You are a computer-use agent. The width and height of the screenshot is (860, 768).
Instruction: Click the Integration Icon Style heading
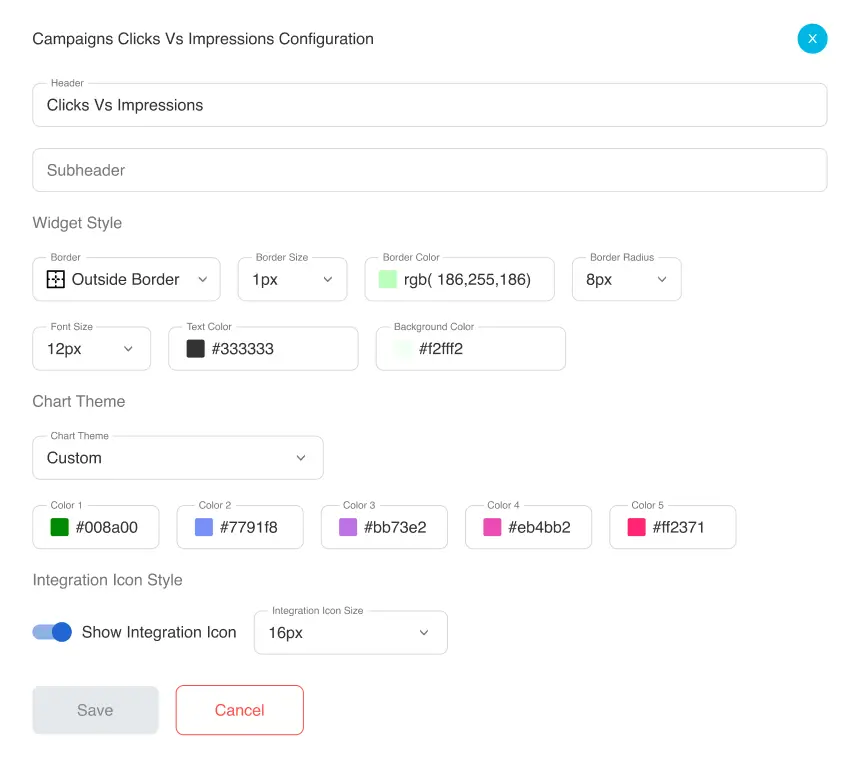click(108, 580)
